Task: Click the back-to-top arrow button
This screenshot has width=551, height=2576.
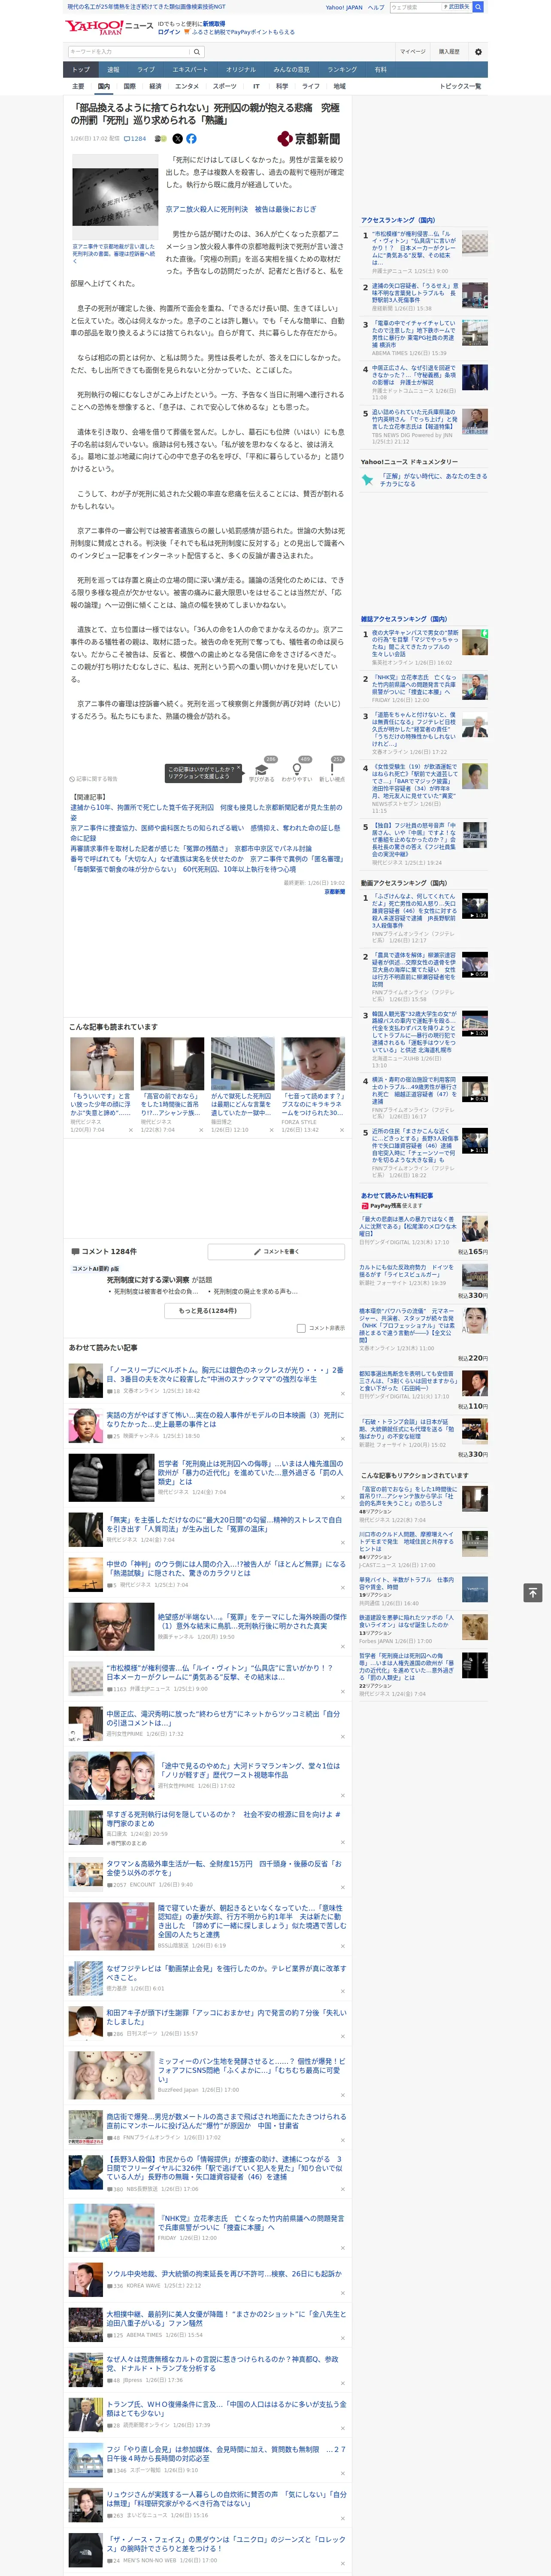Action: 532,1593
